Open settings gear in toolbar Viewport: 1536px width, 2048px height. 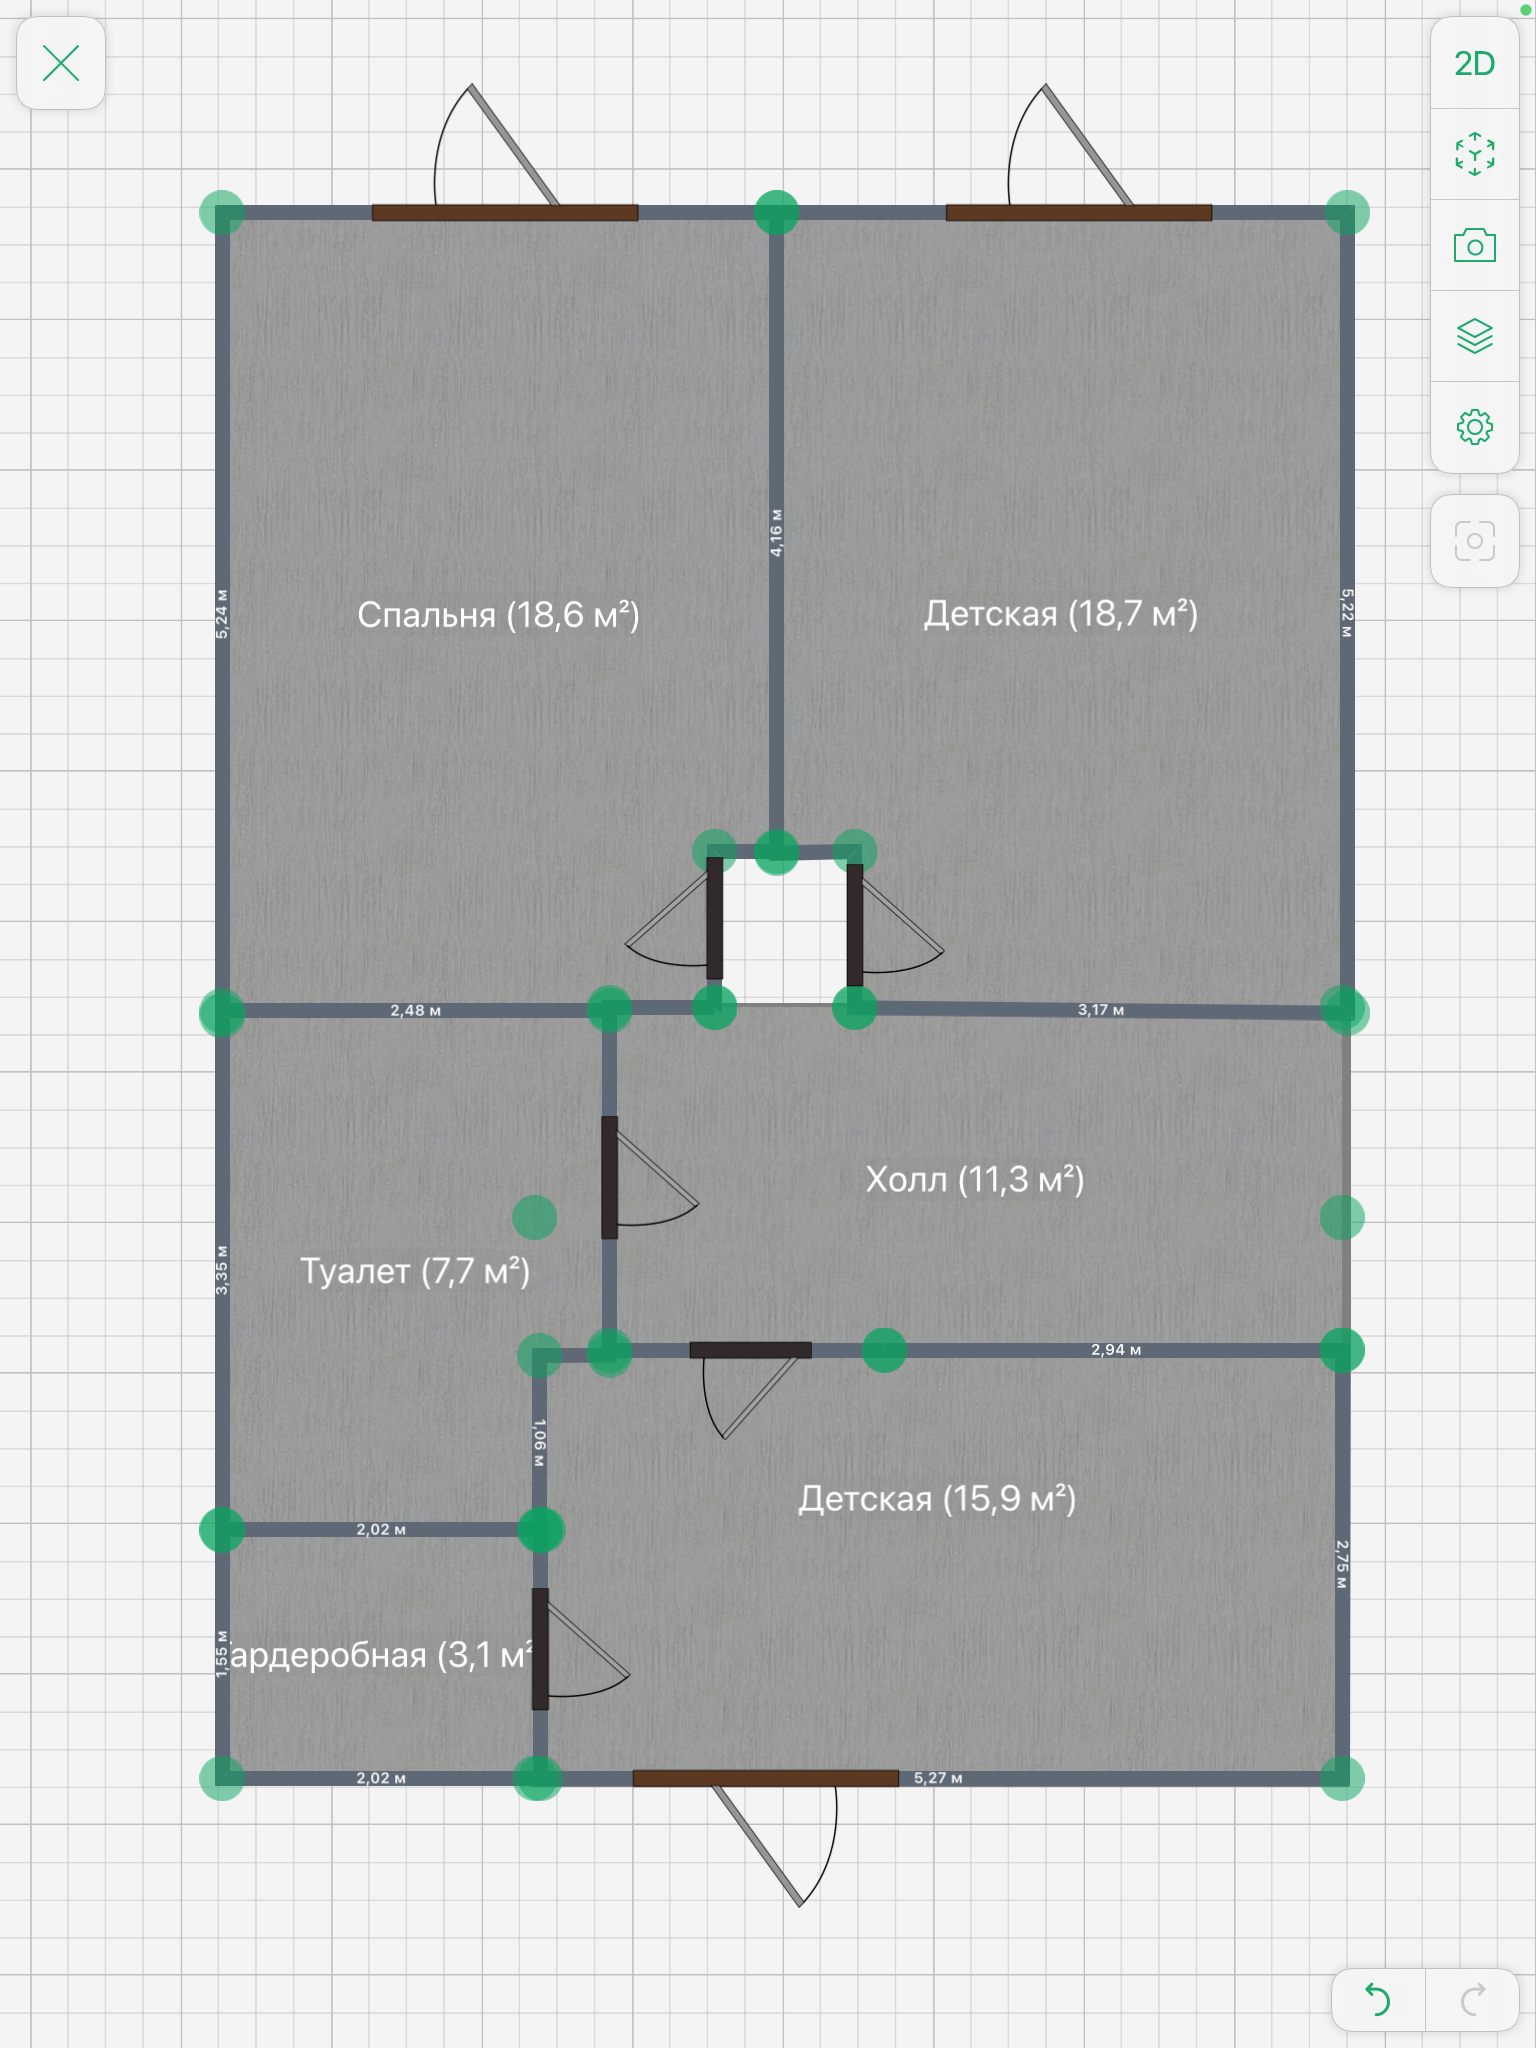click(1474, 427)
